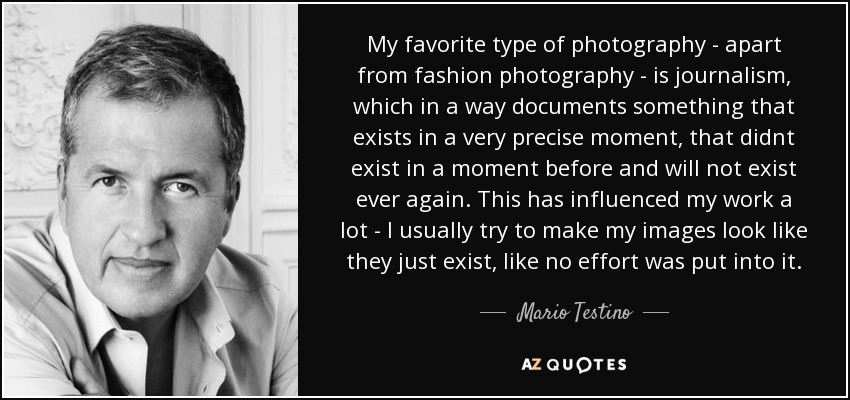Click the line "which in a way documents something that"
Screen dimensions: 850x400
[x=574, y=107]
